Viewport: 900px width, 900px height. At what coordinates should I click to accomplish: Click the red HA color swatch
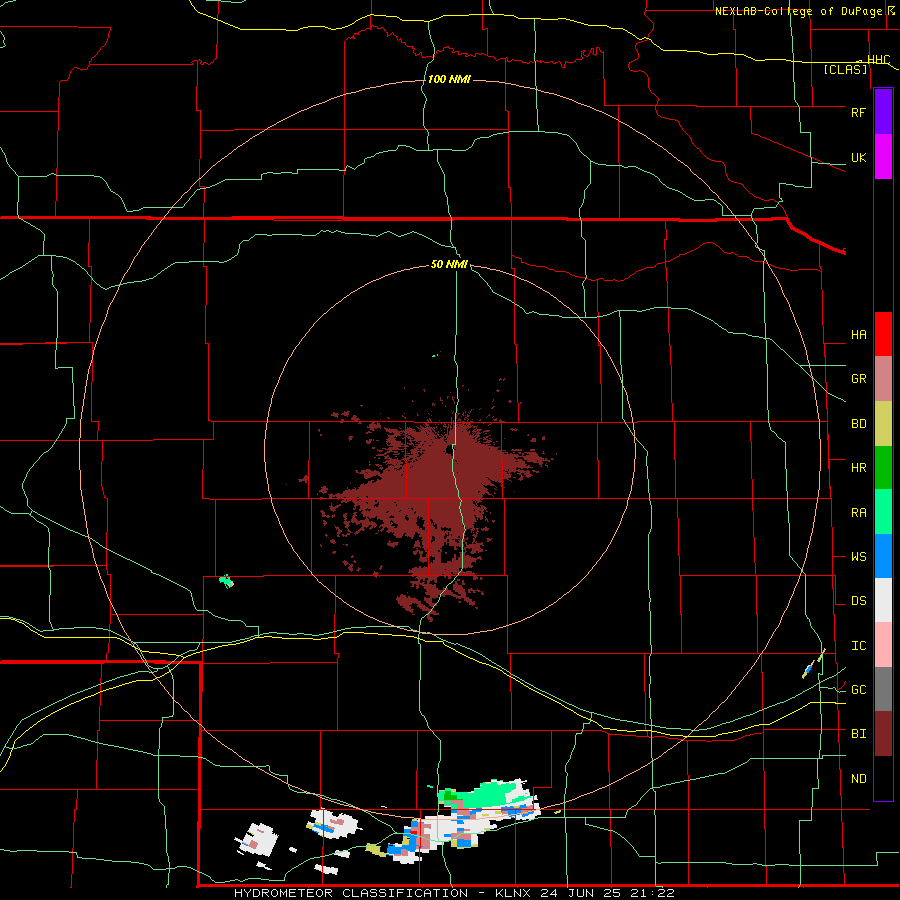click(x=883, y=334)
